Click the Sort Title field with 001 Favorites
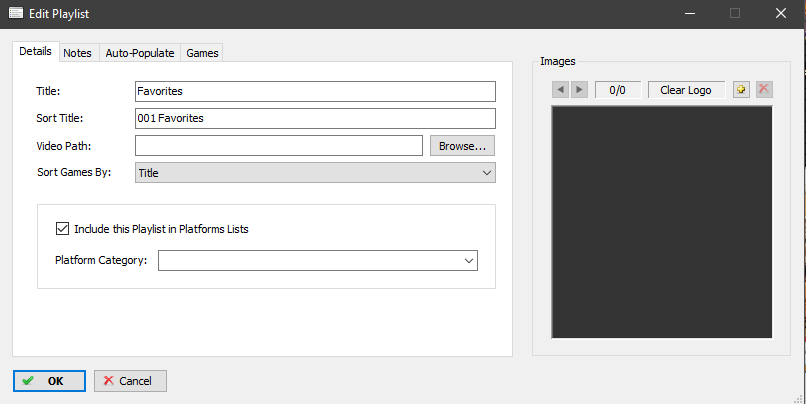Screen dimensions: 806x404 pyautogui.click(x=315, y=118)
